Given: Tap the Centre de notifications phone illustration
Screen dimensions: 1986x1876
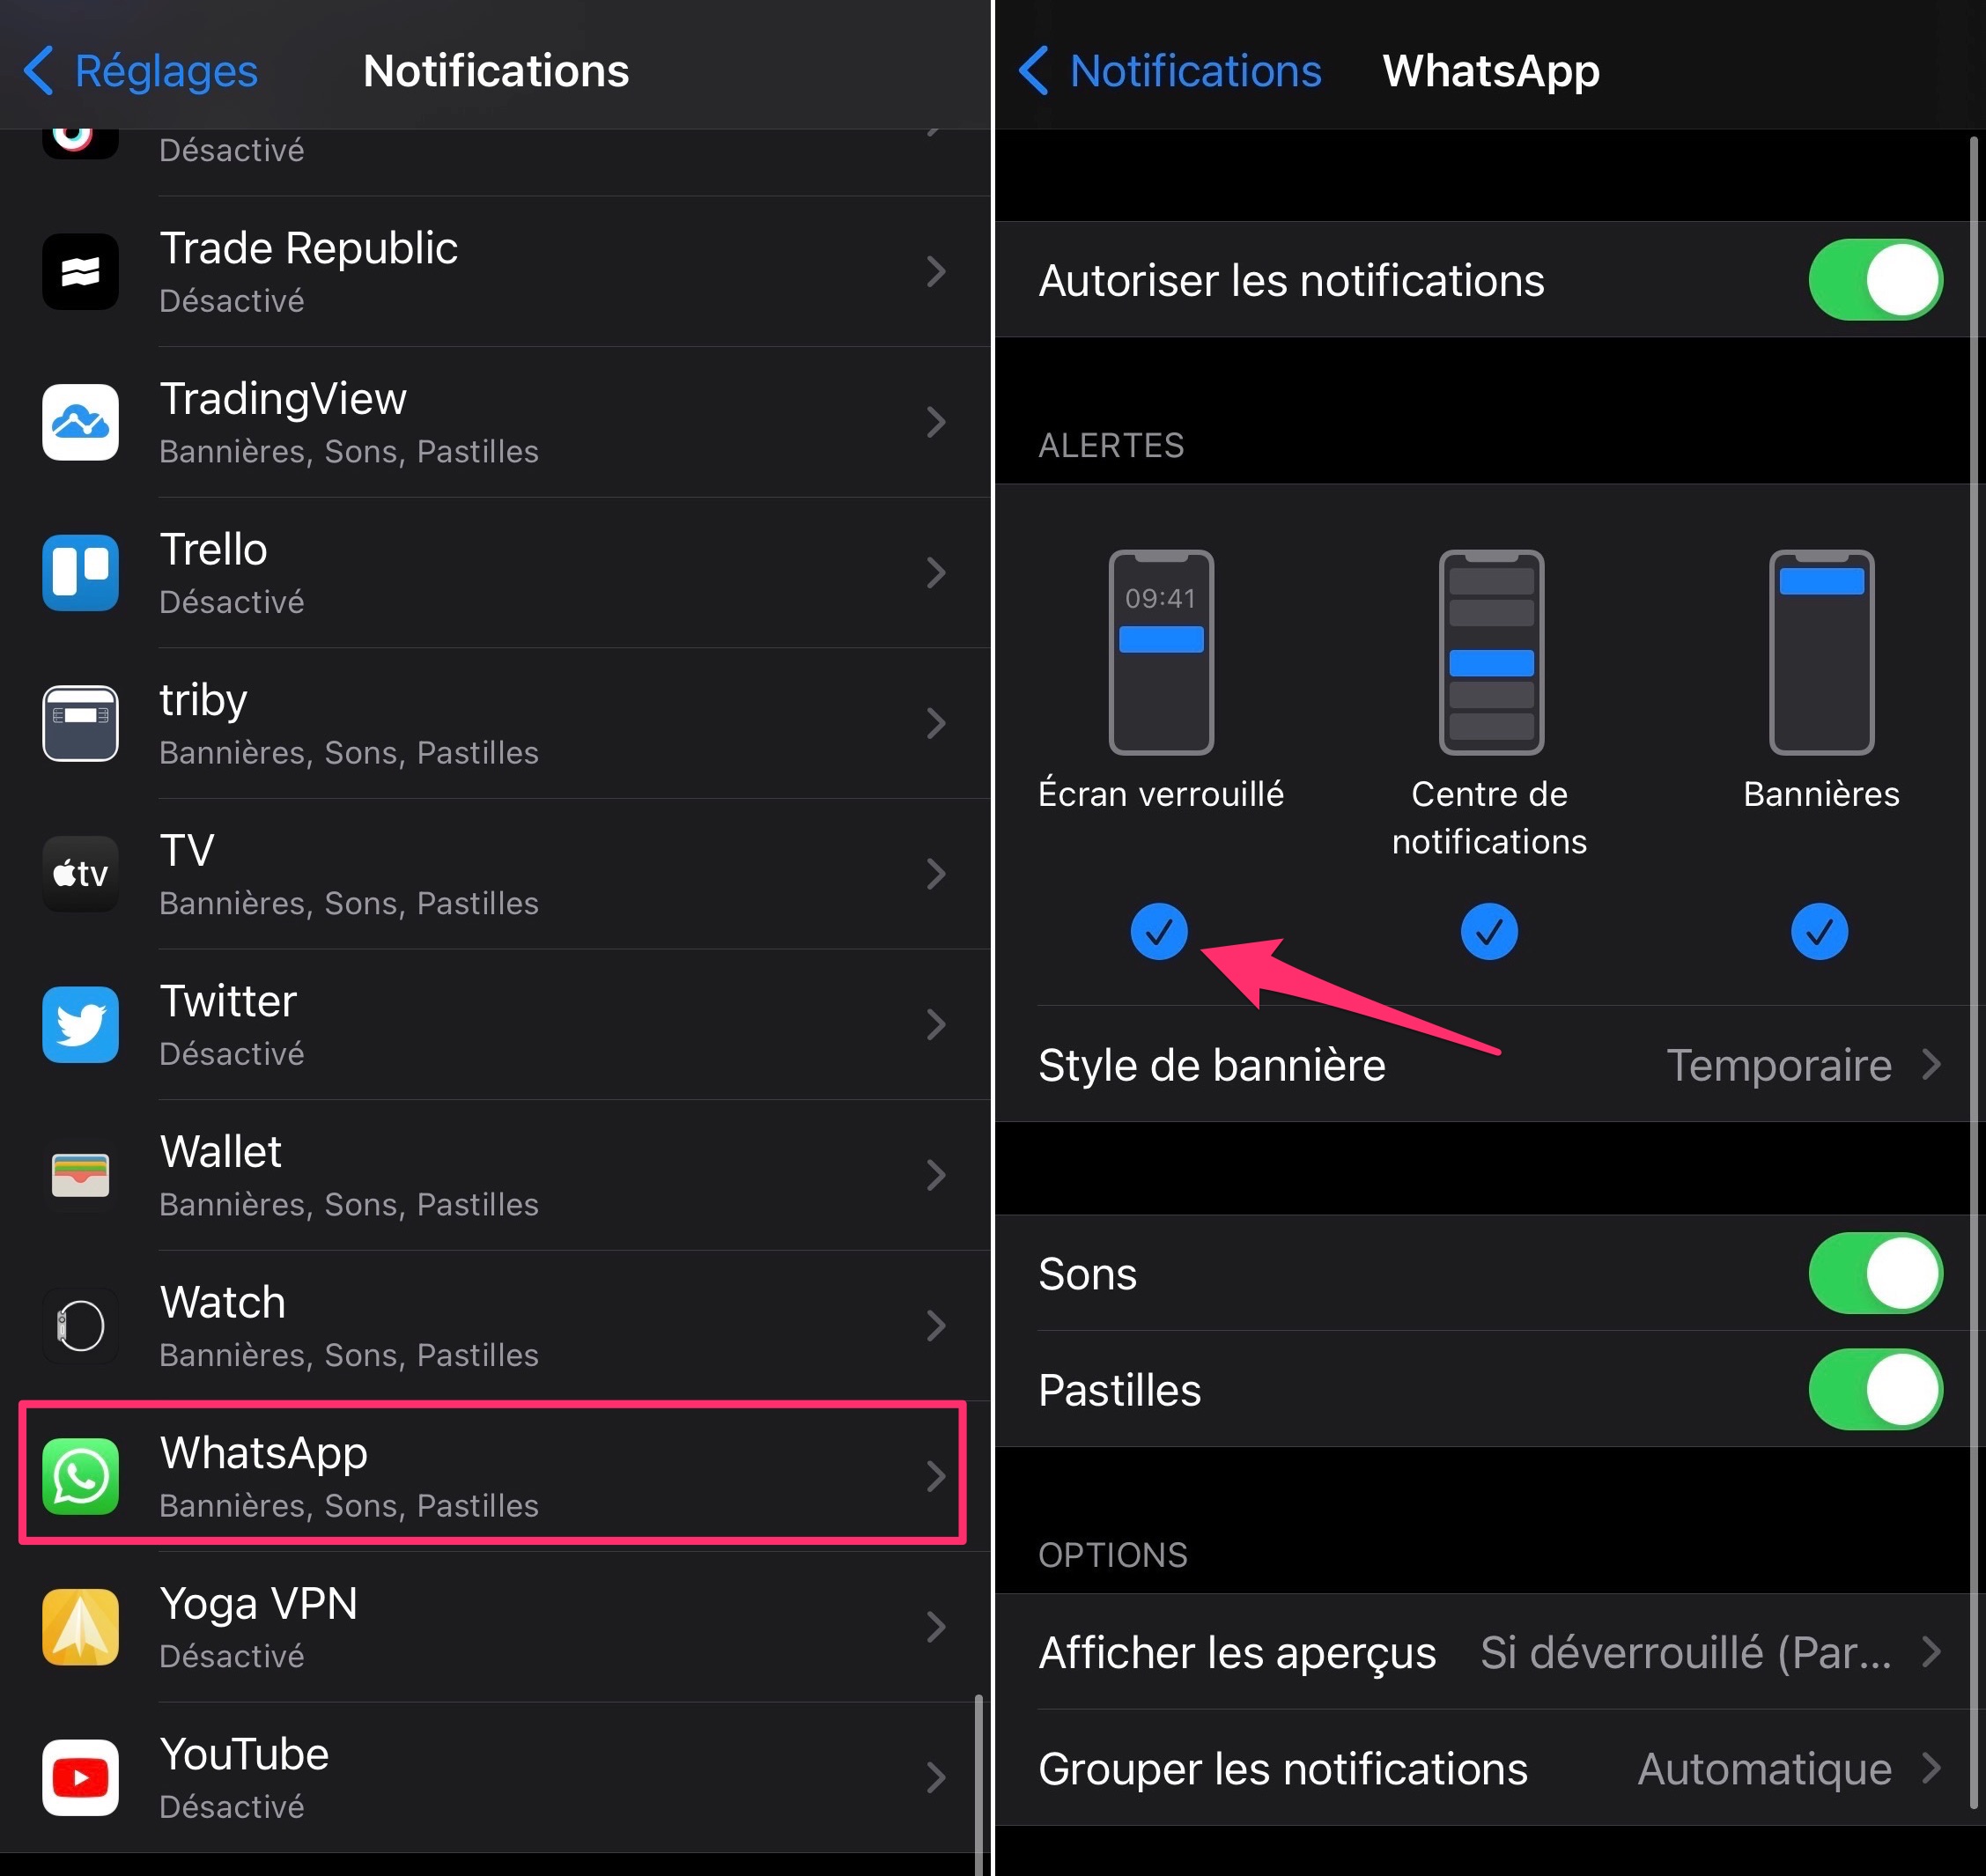Looking at the screenshot, I should coord(1491,652).
